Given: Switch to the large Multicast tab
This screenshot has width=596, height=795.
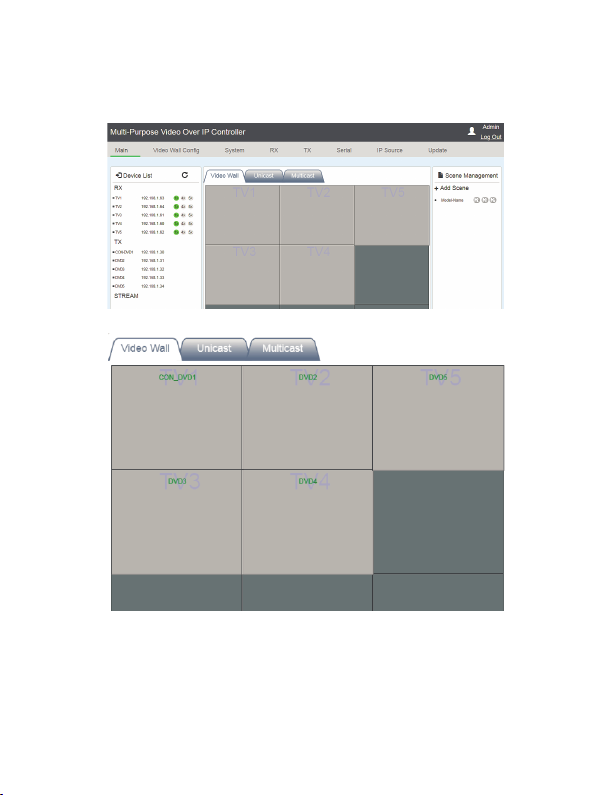Looking at the screenshot, I should click(x=282, y=349).
